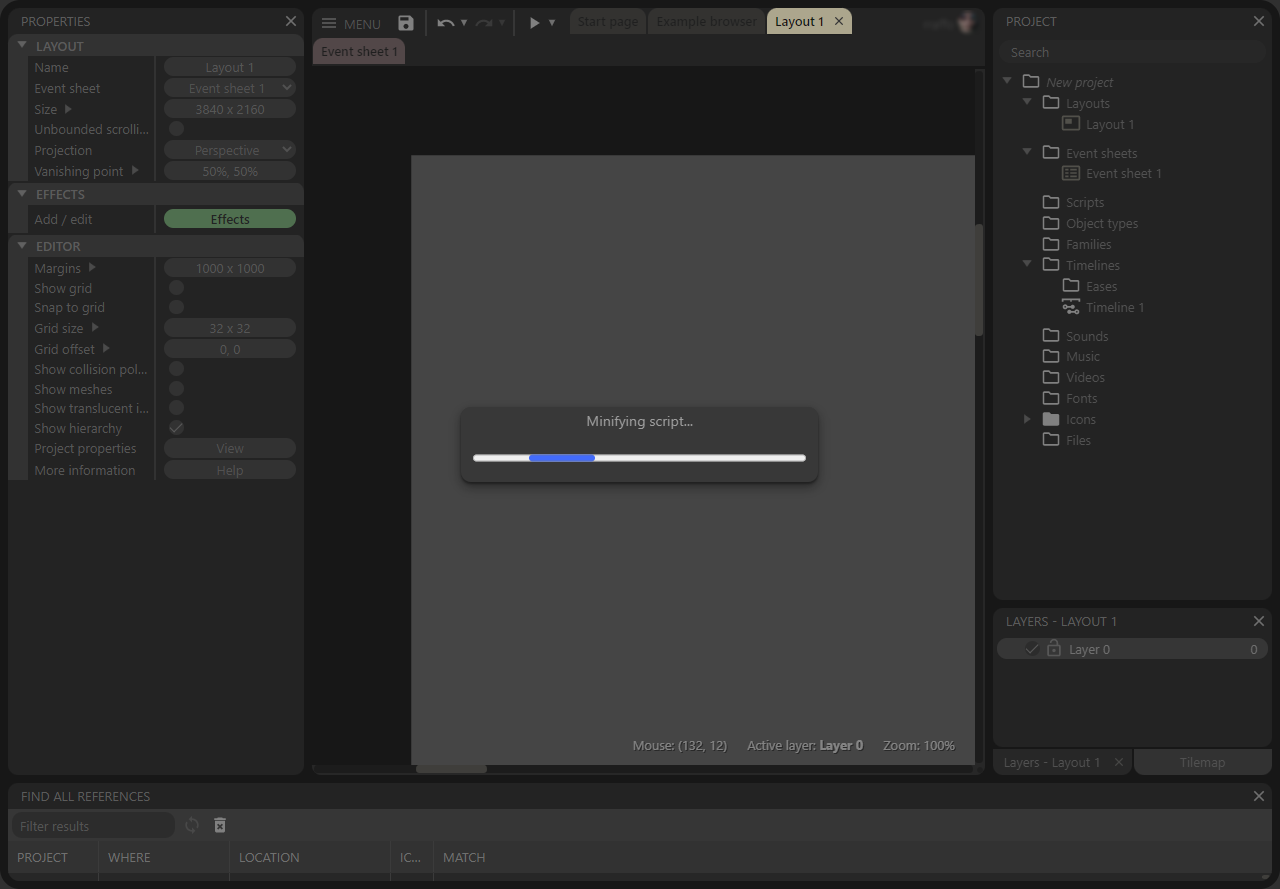
Task: Save the project
Action: [405, 22]
